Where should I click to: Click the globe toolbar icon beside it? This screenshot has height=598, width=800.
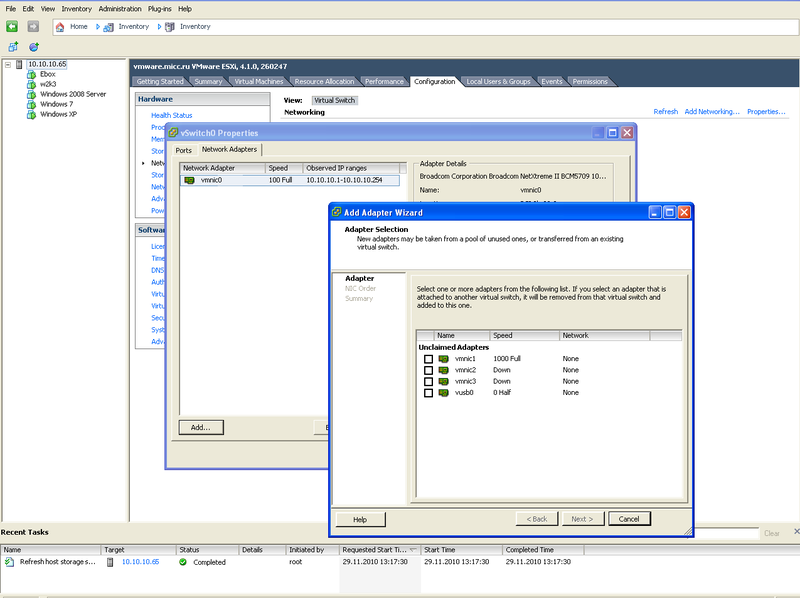tap(34, 47)
